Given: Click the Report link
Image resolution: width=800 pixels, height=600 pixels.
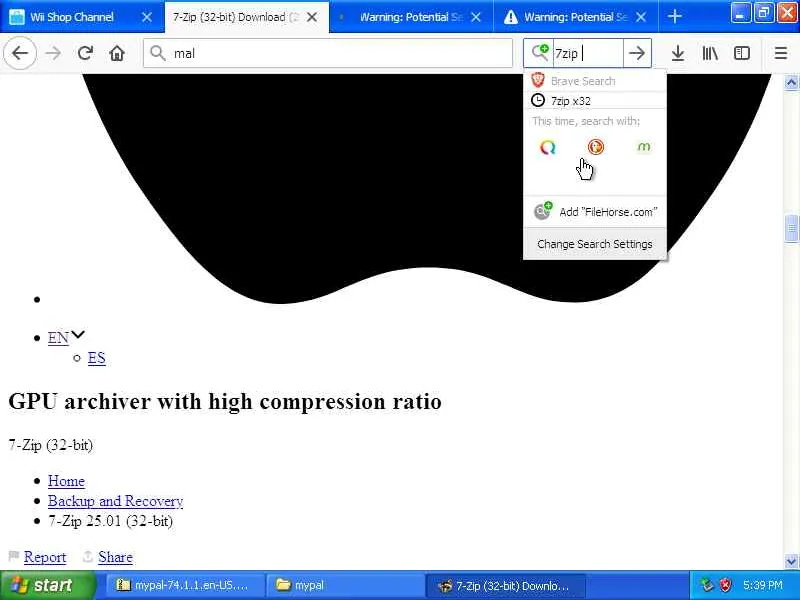Looking at the screenshot, I should [45, 557].
